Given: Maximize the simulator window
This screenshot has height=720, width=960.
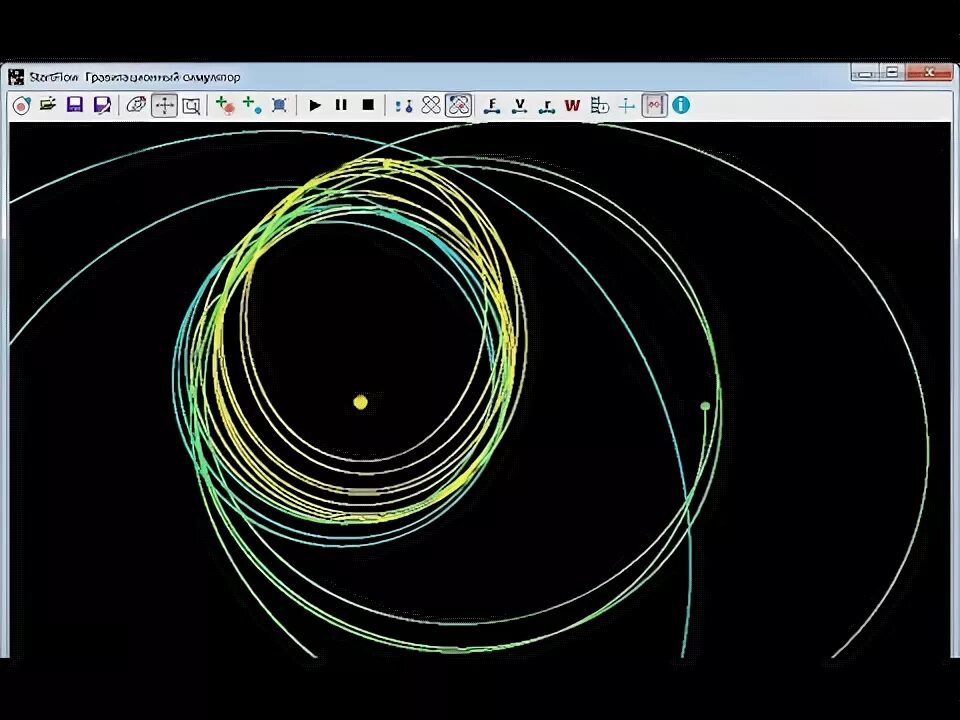Looking at the screenshot, I should [892, 73].
